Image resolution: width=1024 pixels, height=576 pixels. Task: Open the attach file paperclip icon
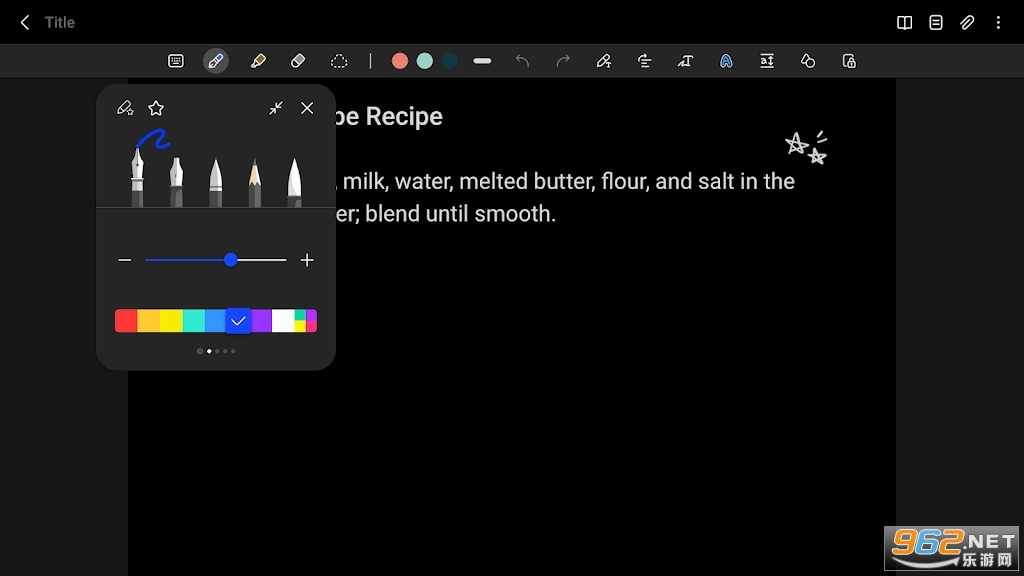[967, 22]
